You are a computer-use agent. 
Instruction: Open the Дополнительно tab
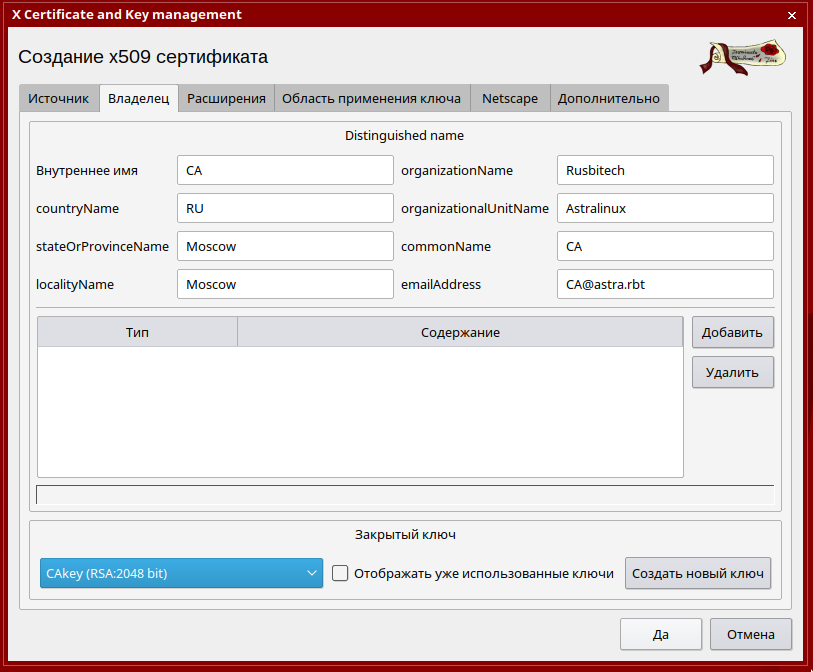[608, 98]
